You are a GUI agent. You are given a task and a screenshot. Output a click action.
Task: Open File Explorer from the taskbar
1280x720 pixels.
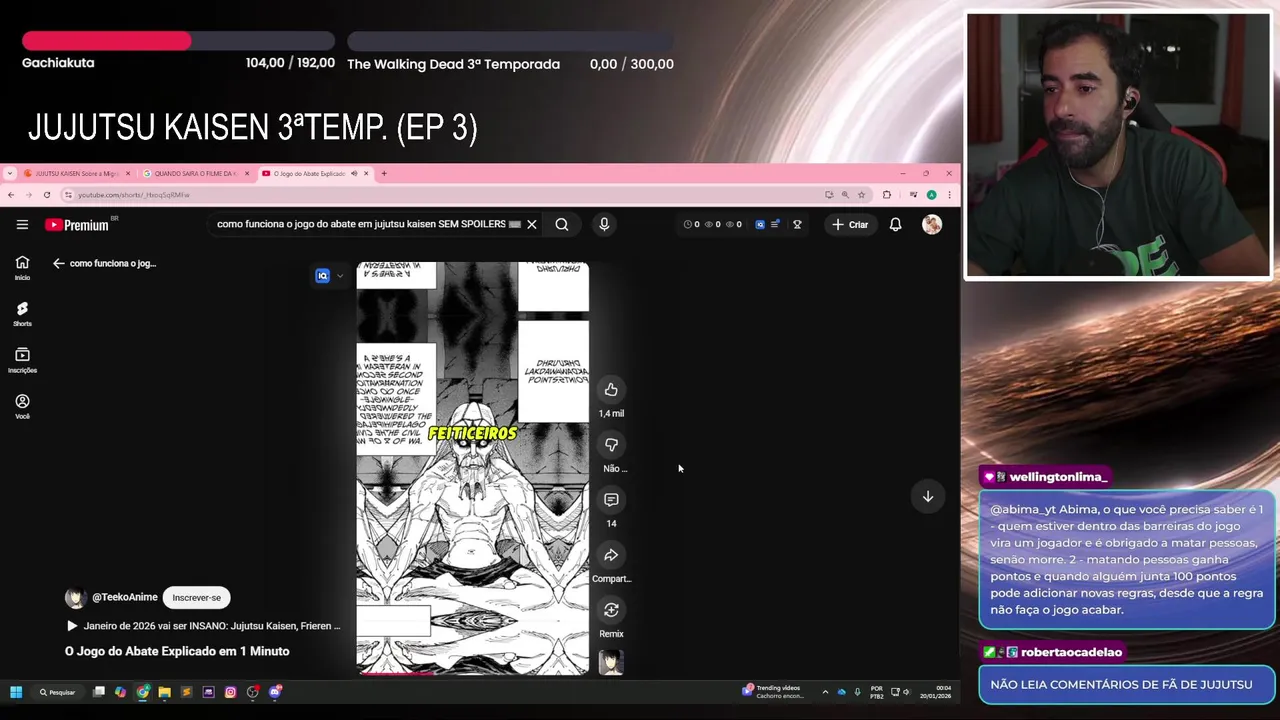[x=164, y=692]
